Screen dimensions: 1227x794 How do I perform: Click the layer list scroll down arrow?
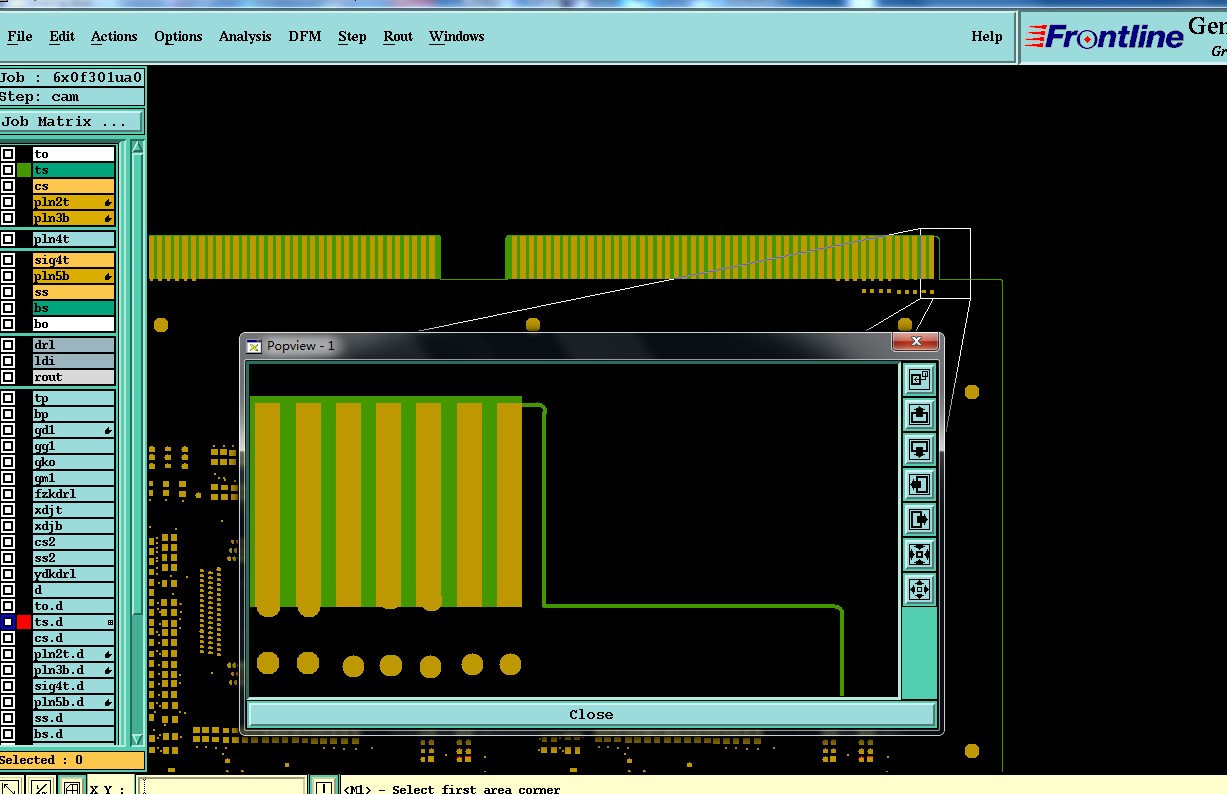137,739
